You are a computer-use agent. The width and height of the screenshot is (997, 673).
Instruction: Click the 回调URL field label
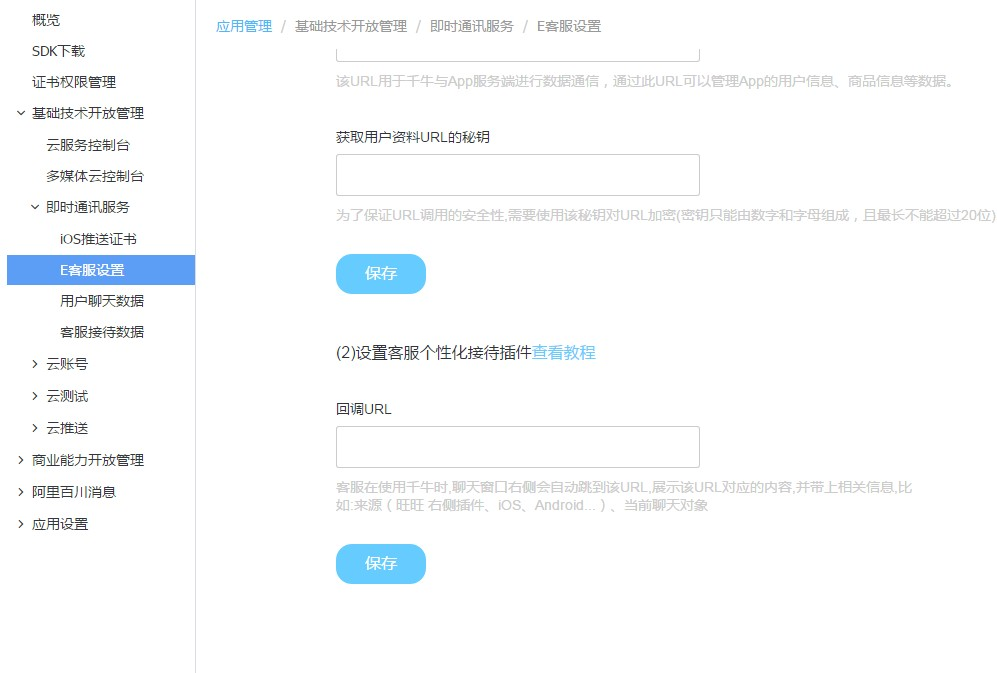coord(364,409)
